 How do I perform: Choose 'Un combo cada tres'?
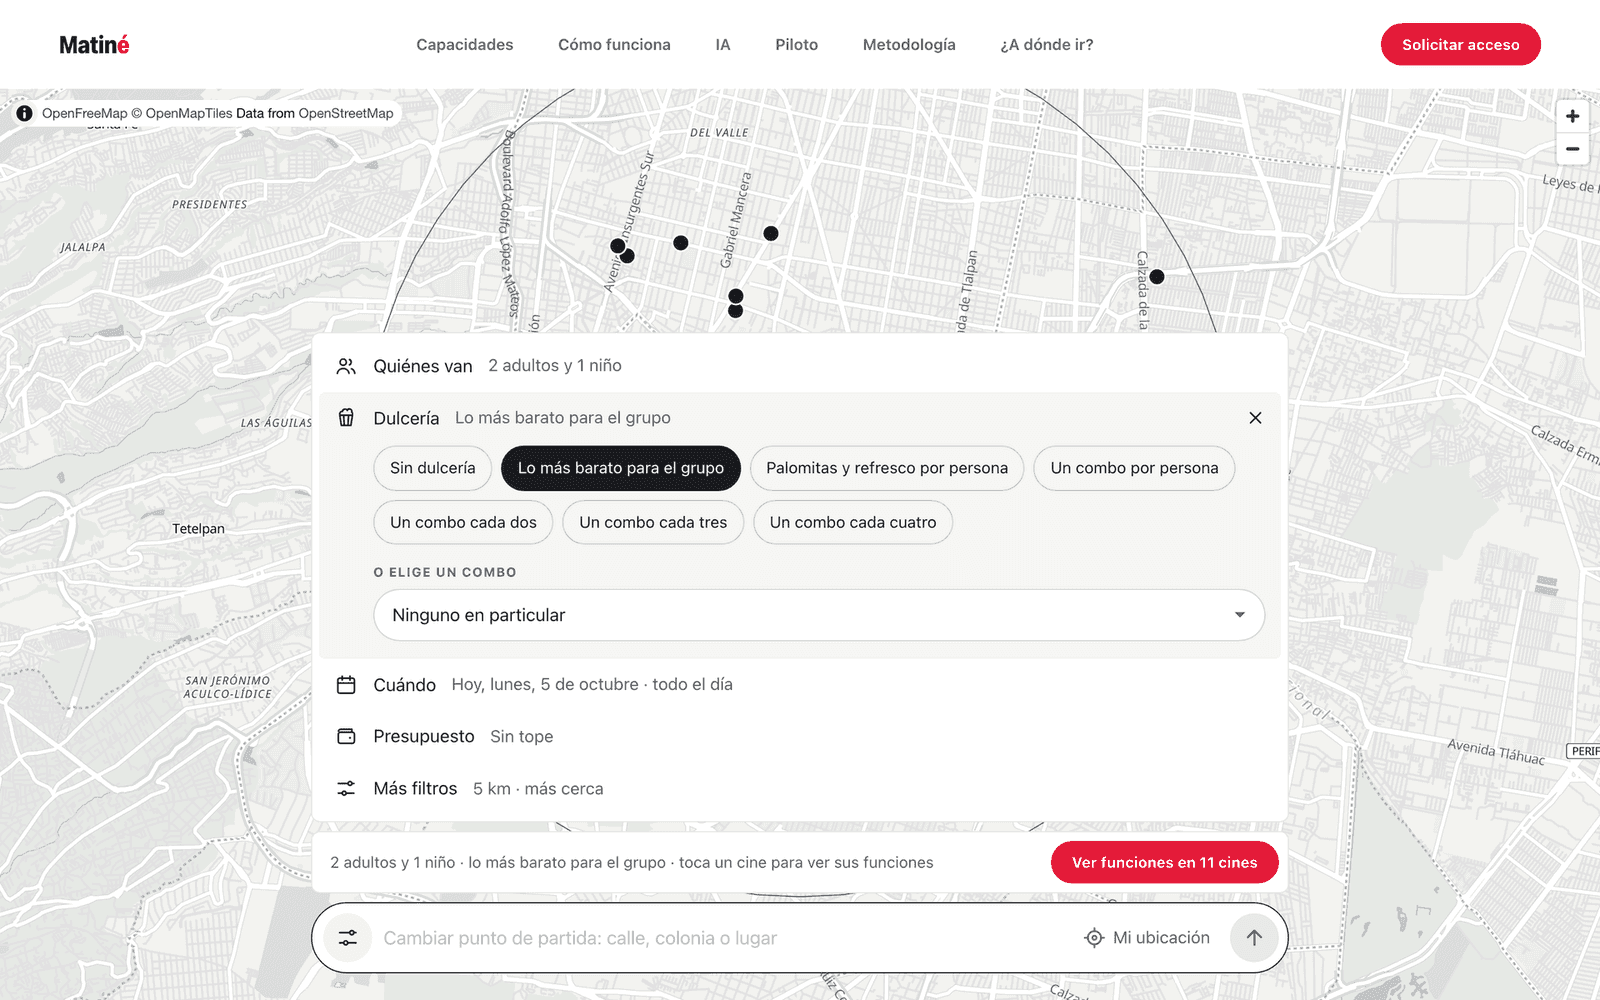click(653, 522)
